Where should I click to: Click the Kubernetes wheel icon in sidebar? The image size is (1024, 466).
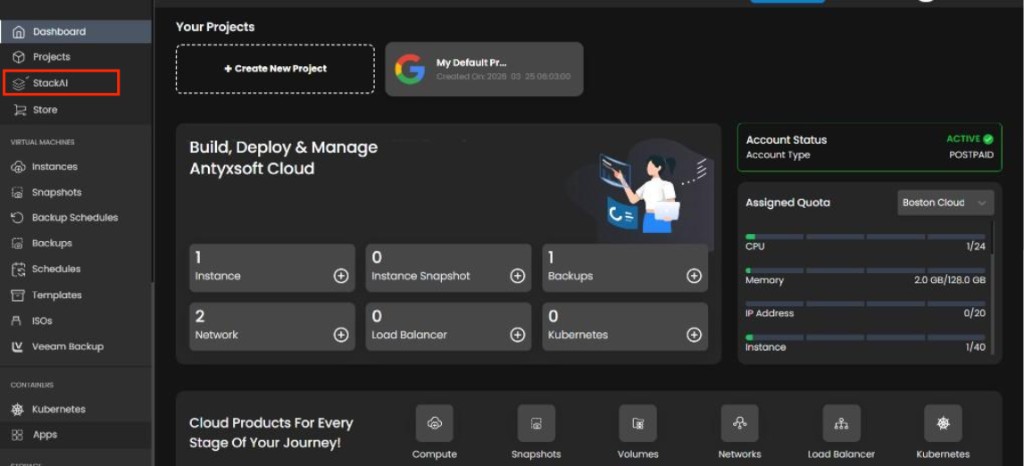pyautogui.click(x=18, y=409)
